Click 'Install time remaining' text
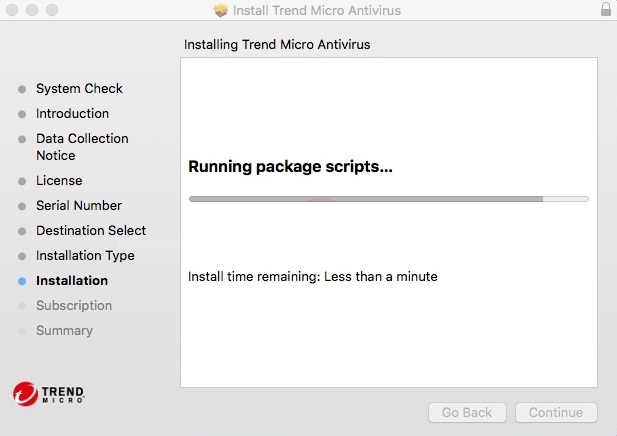Viewport: 617px width, 436px height. [312, 277]
